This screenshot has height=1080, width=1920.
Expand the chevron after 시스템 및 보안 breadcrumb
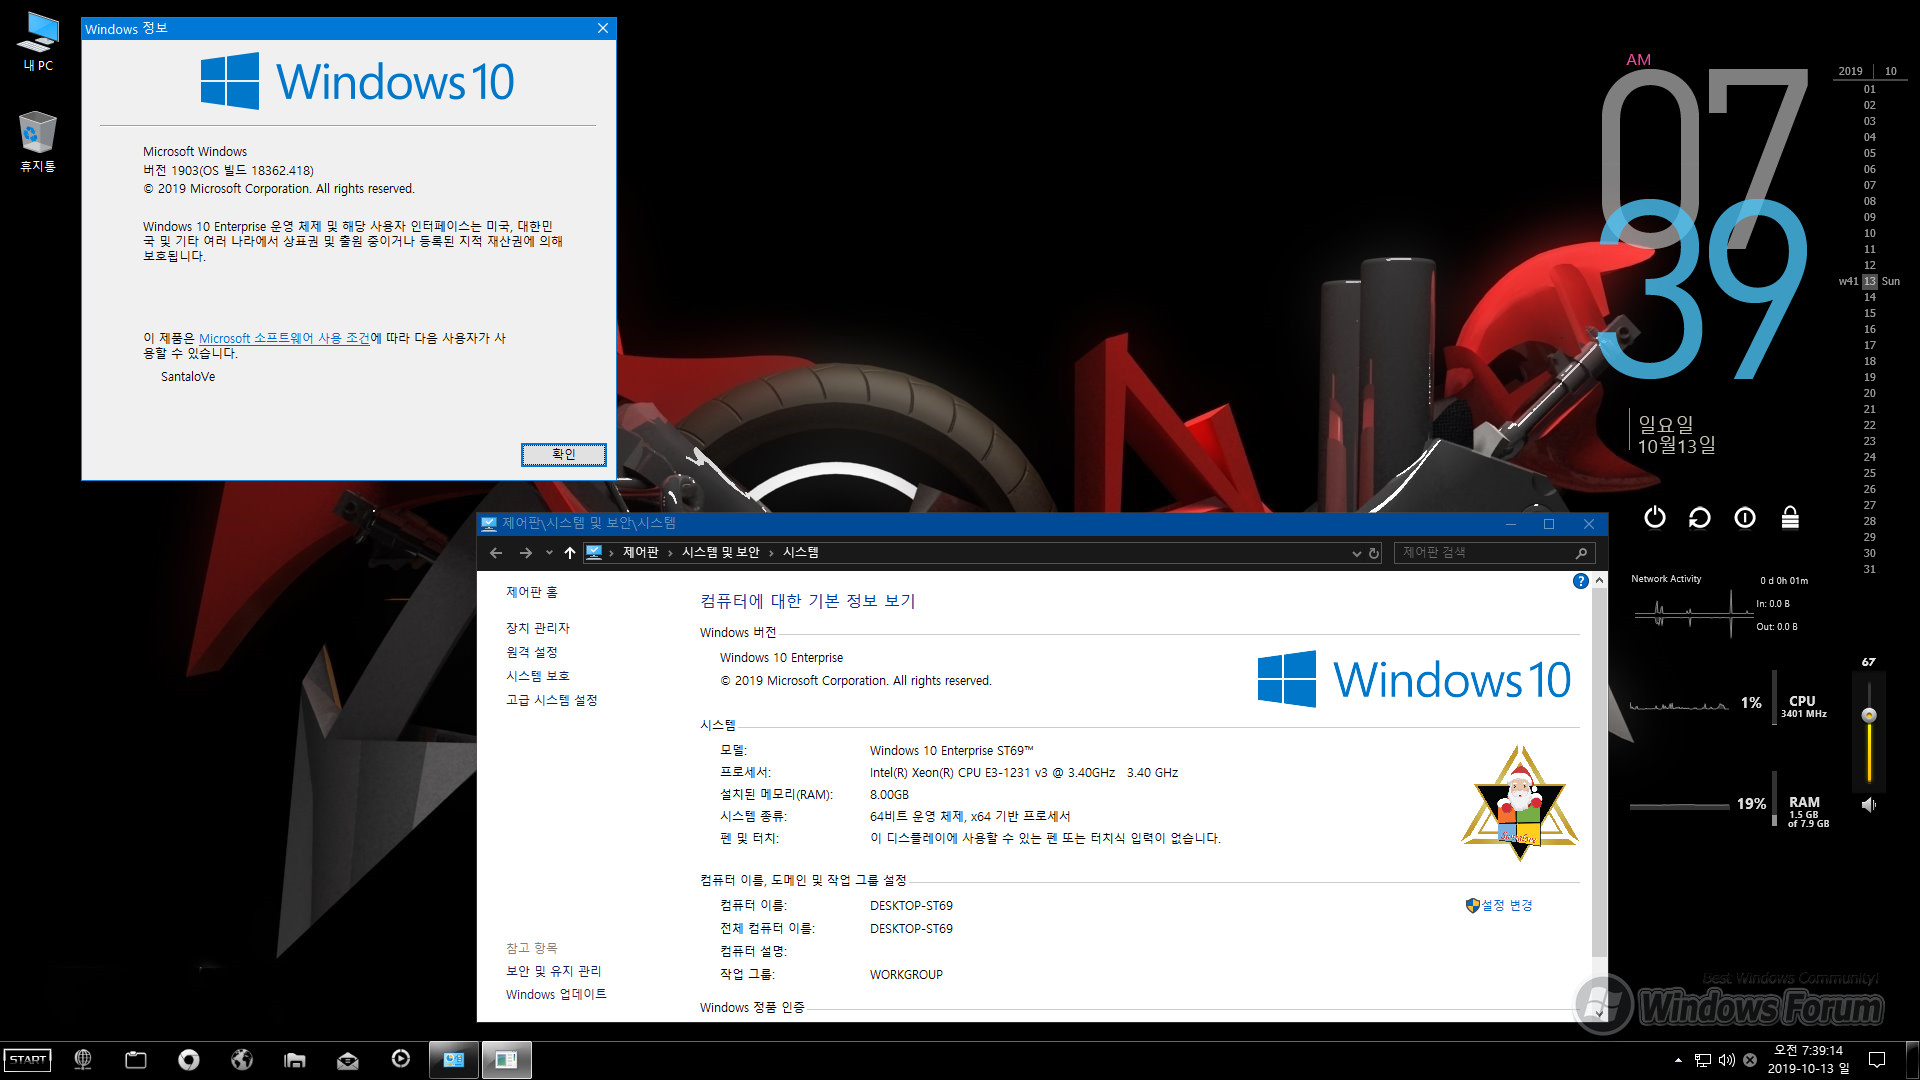pos(771,552)
